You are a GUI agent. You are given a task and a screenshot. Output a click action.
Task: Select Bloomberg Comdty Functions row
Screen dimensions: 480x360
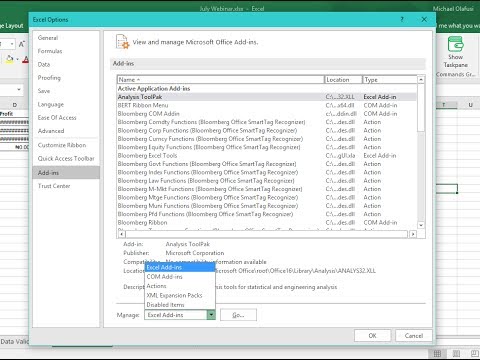coord(267,122)
